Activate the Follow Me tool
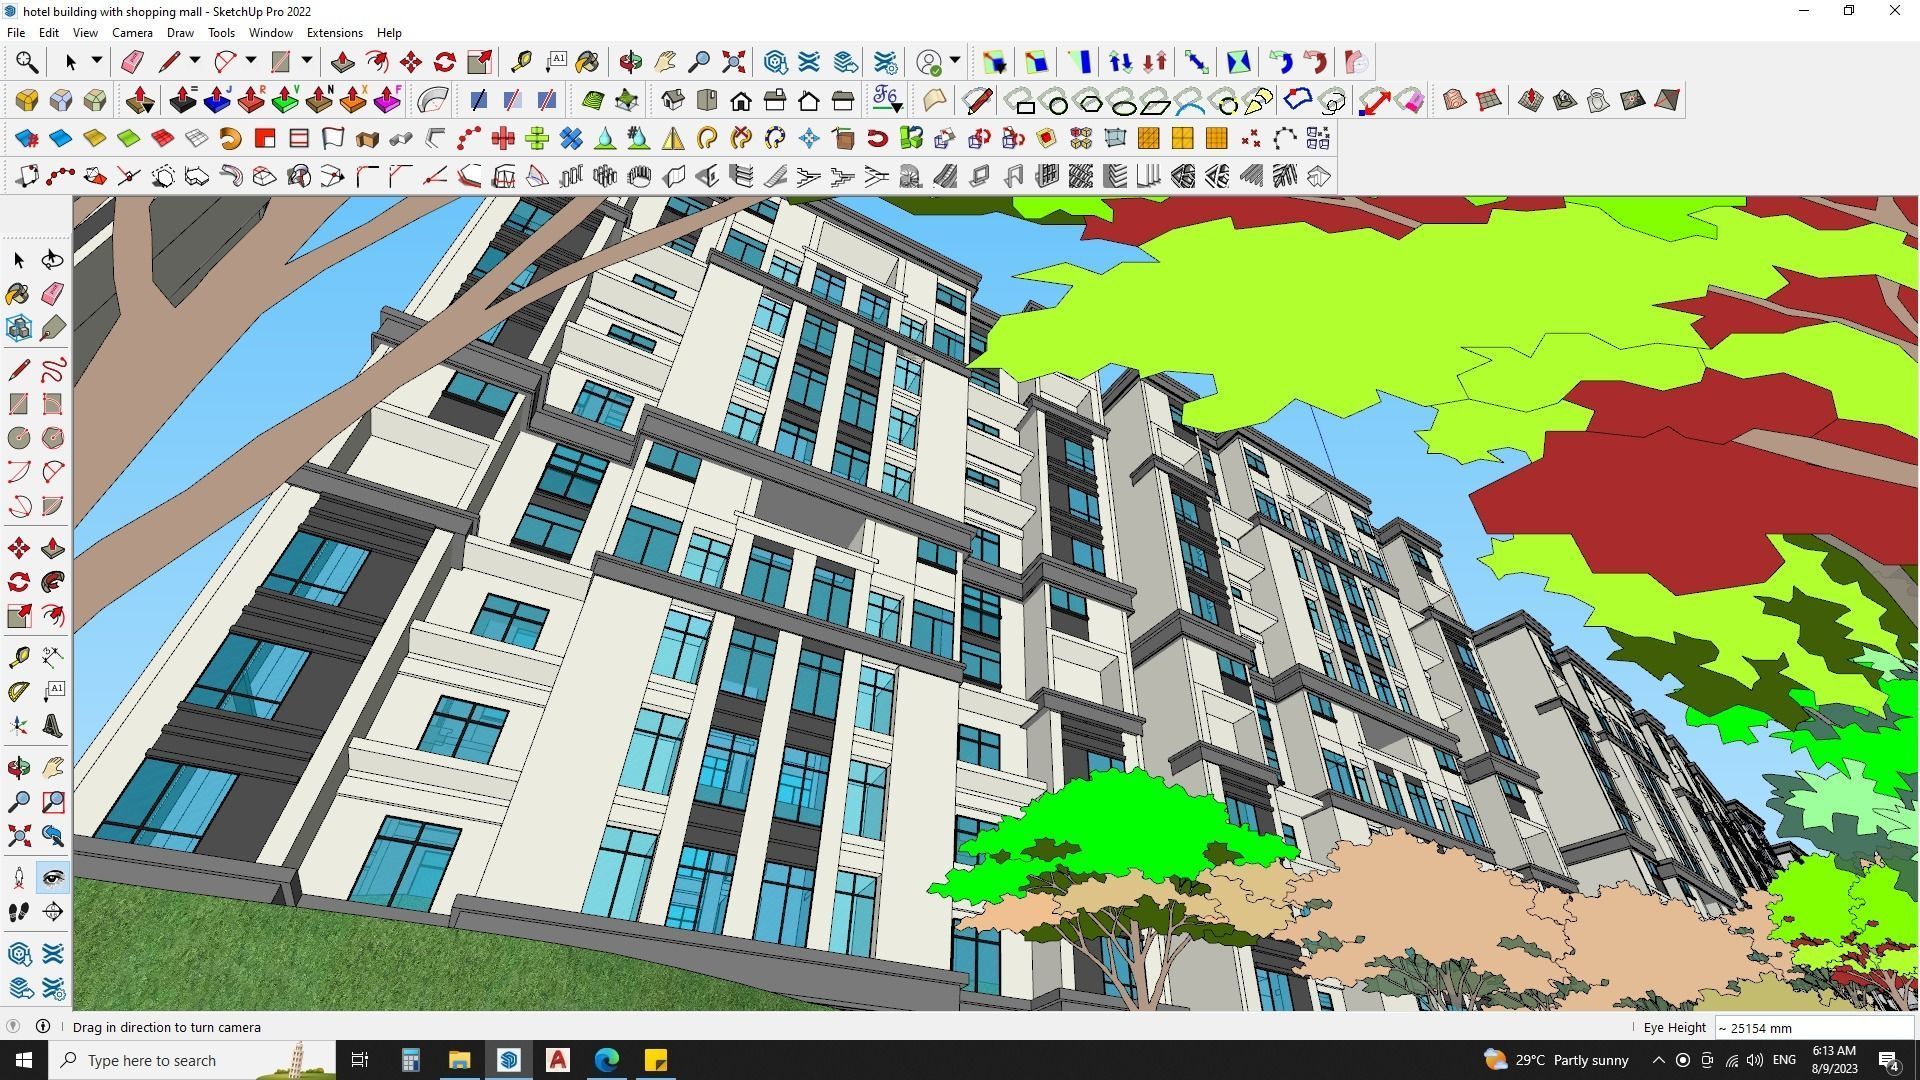 pyautogui.click(x=52, y=582)
